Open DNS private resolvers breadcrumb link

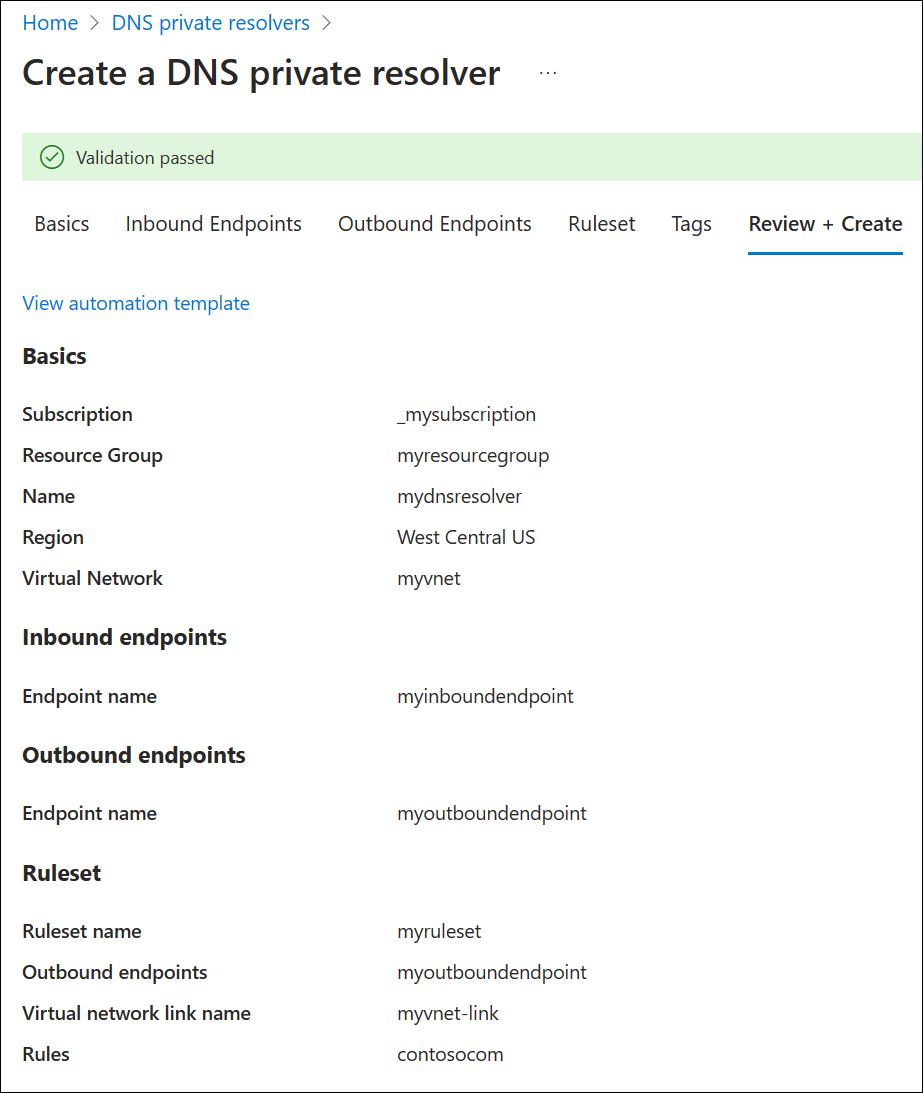pyautogui.click(x=210, y=22)
